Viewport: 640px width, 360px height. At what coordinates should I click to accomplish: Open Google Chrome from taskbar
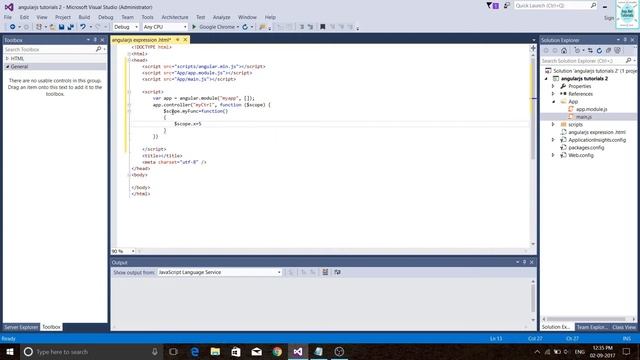[x=277, y=351]
